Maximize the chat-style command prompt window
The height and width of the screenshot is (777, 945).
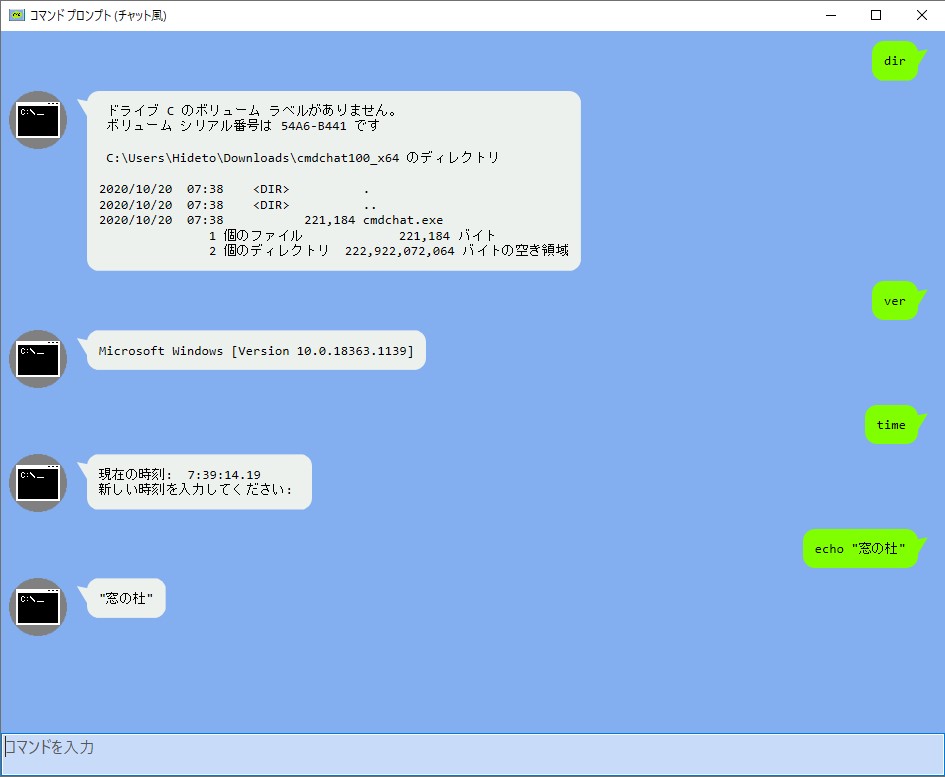coord(876,15)
